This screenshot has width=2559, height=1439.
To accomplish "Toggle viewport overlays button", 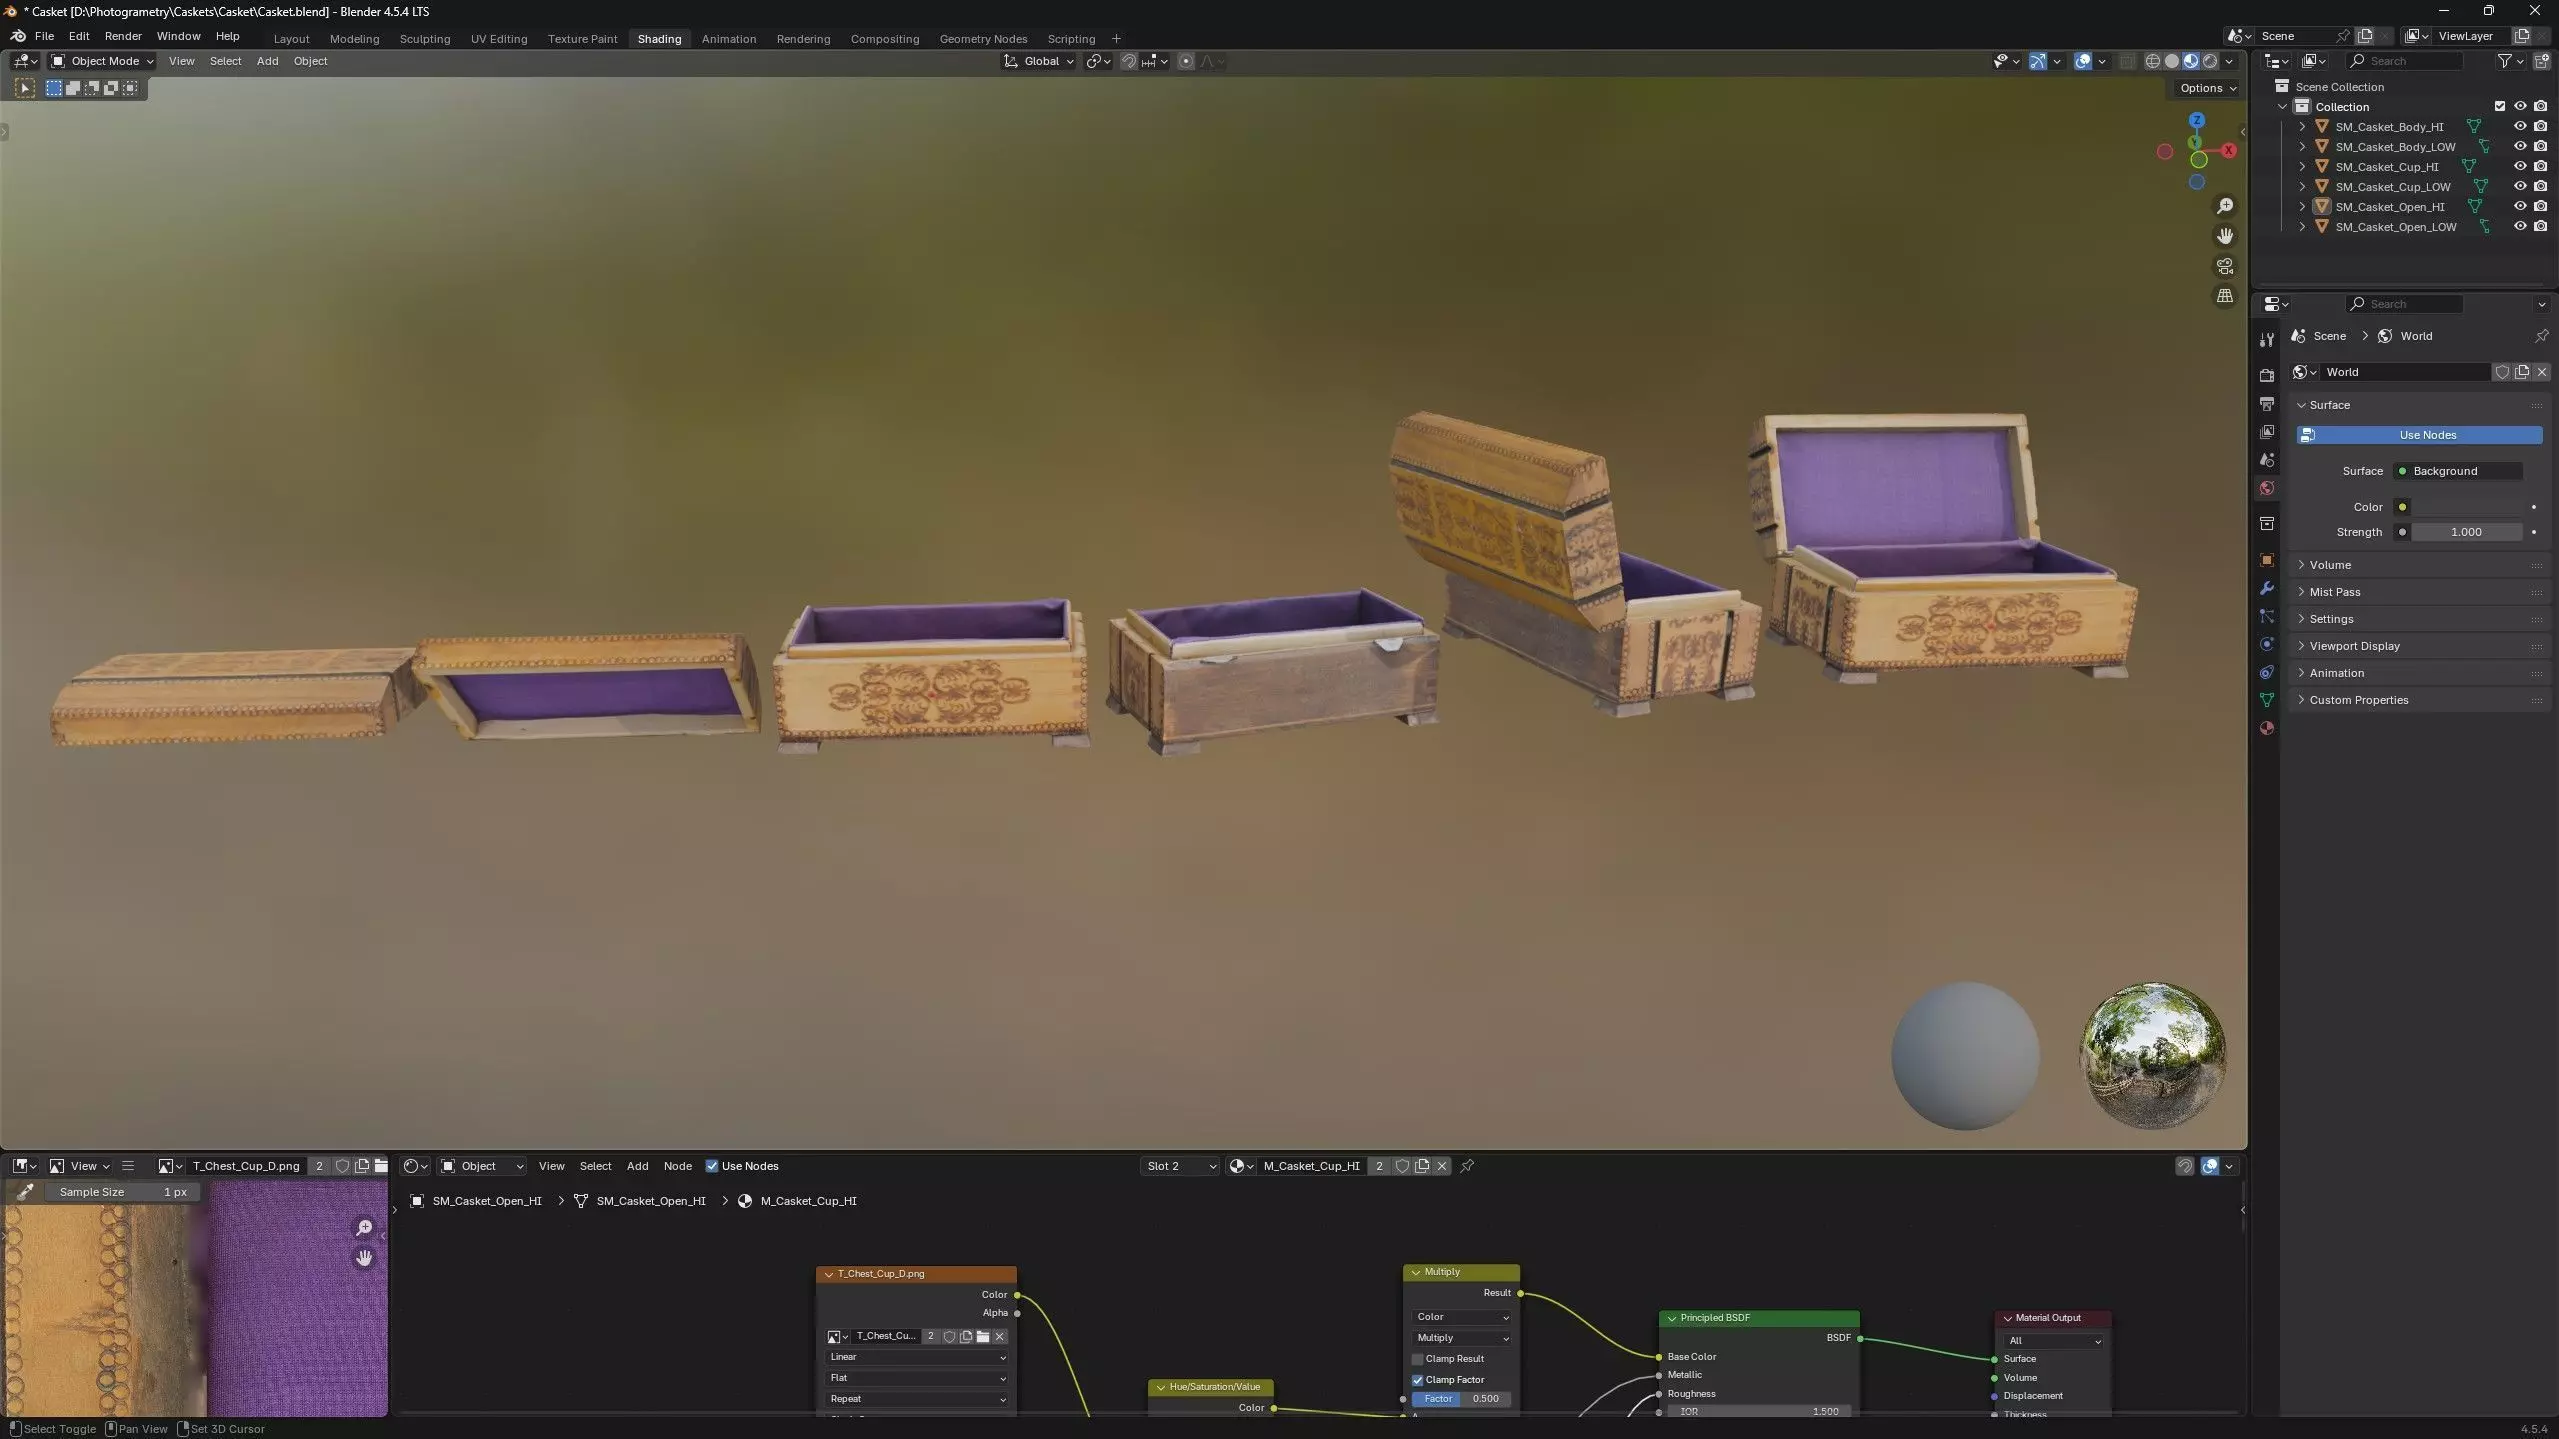I will 2083,61.
